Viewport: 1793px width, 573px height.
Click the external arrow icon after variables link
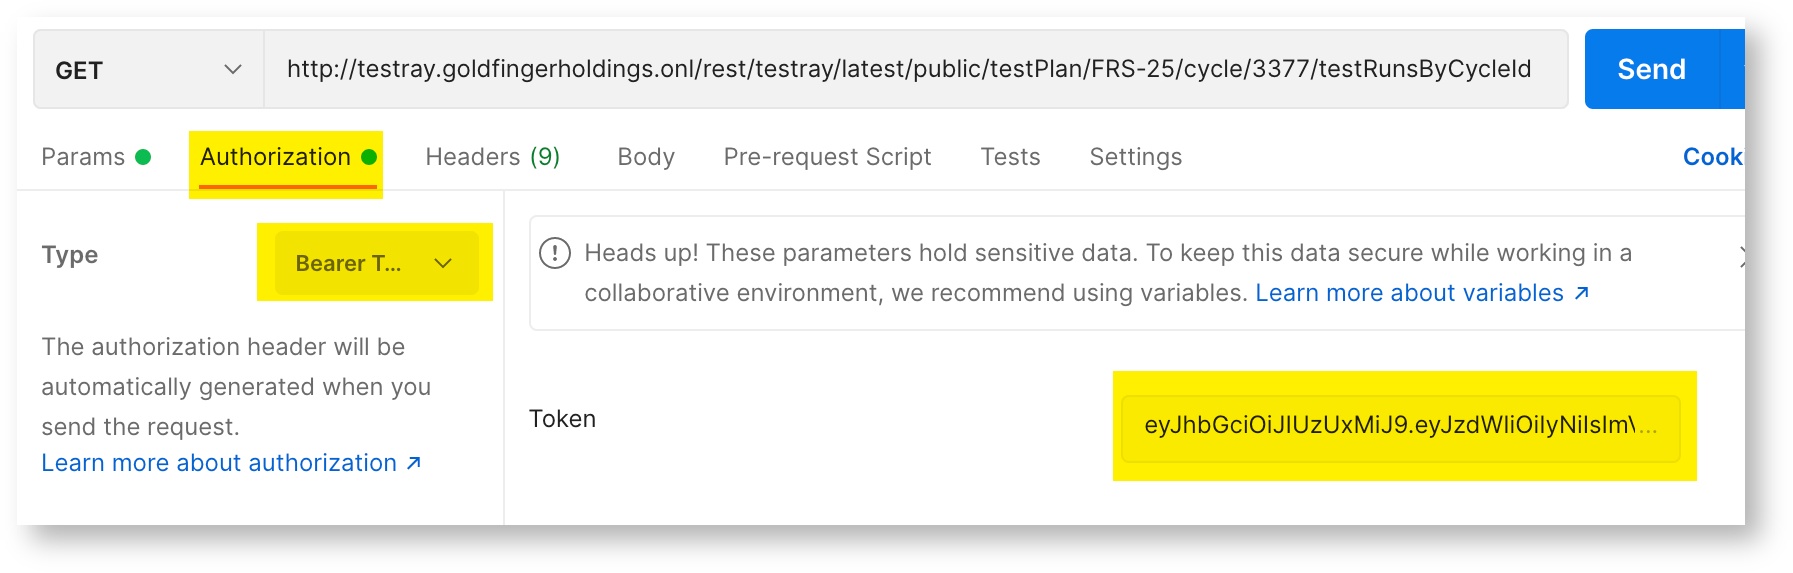coord(1582,293)
